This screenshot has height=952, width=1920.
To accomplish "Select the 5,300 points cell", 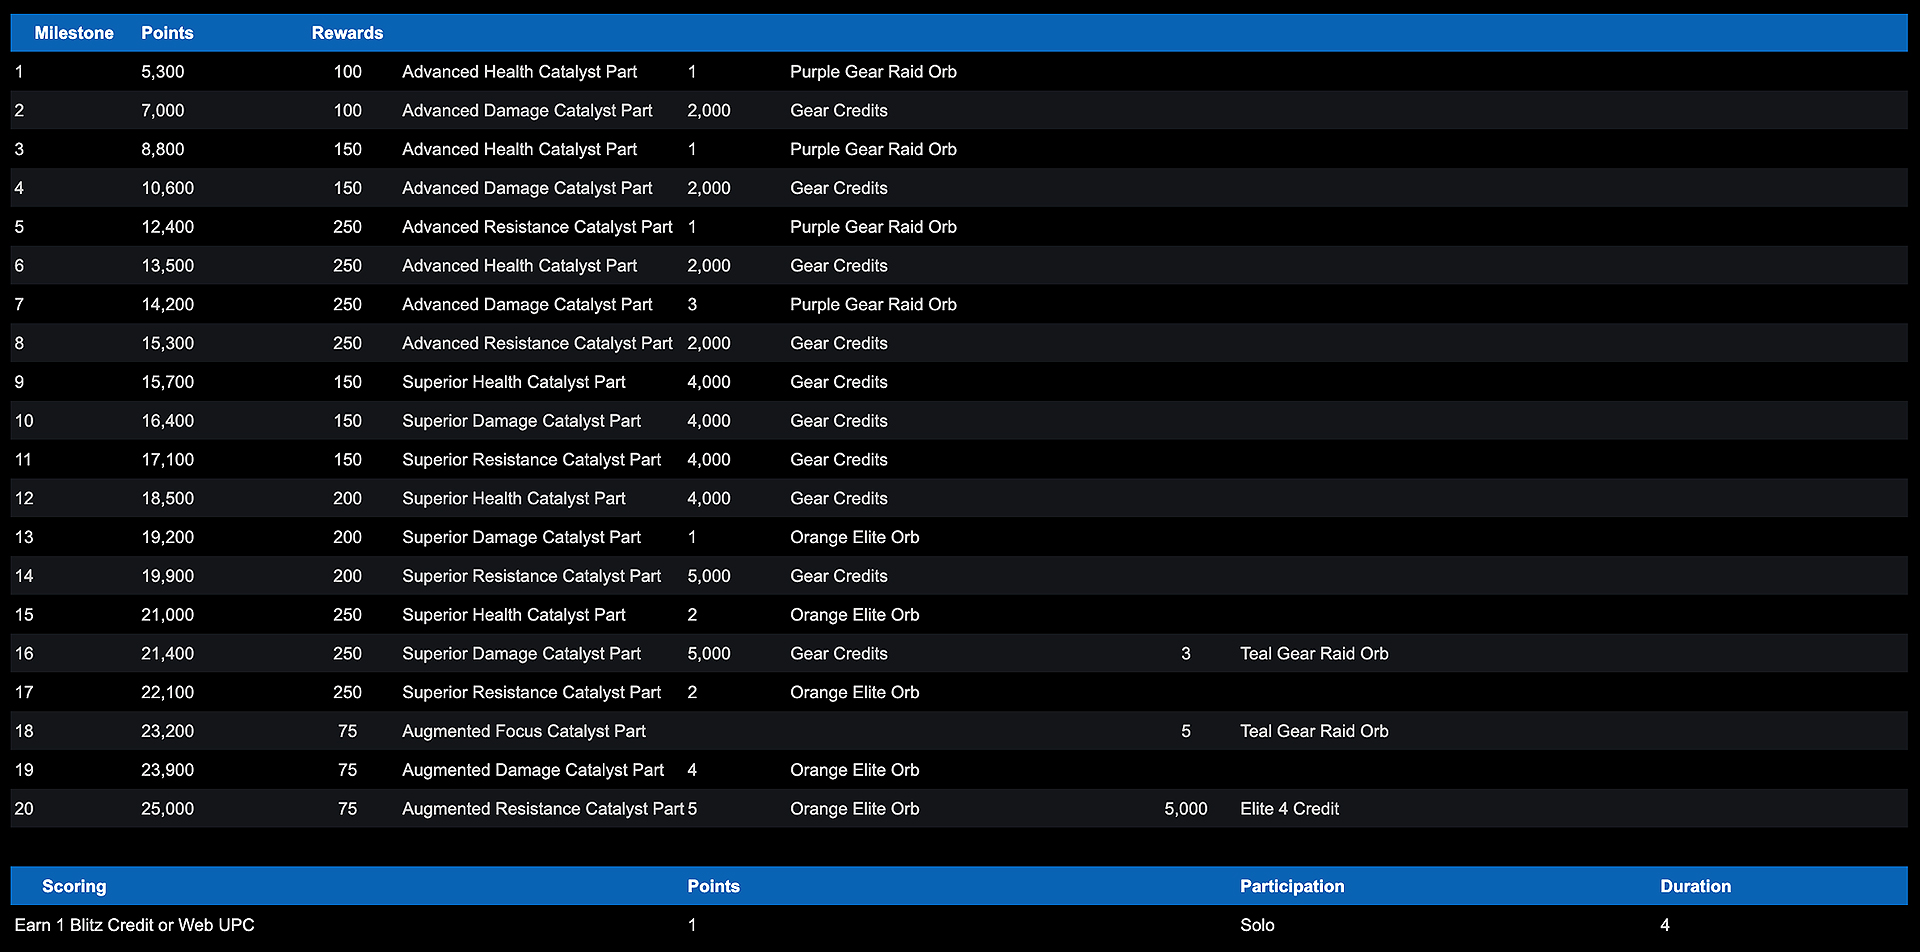I will click(162, 72).
